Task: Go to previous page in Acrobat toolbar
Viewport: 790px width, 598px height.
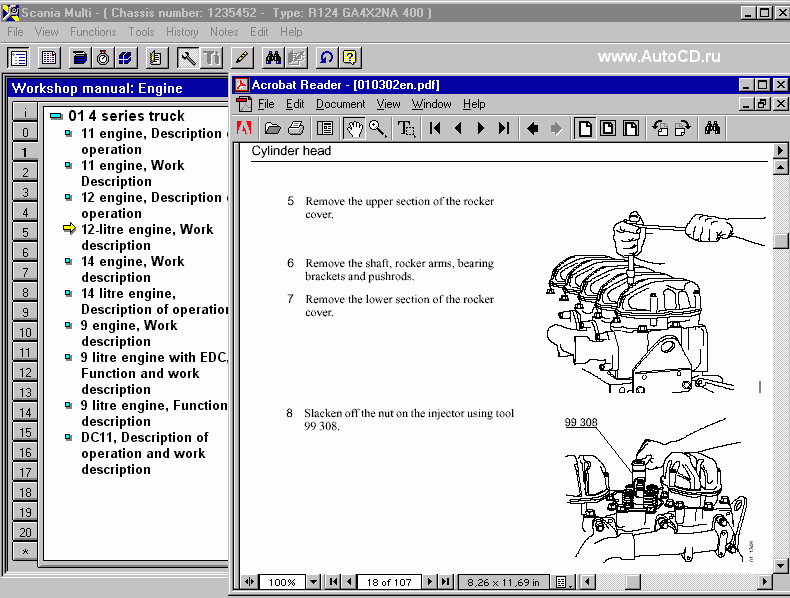Action: pos(458,128)
